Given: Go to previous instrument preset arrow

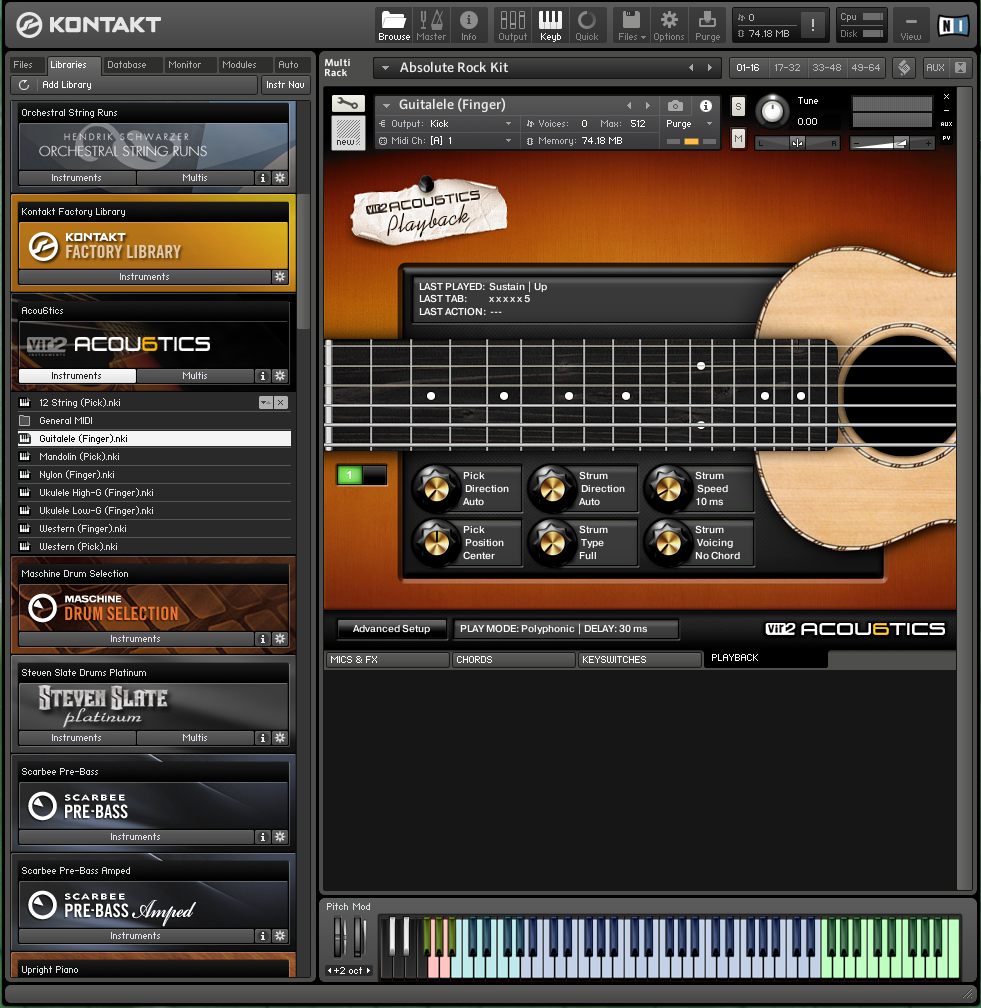Looking at the screenshot, I should pos(629,105).
